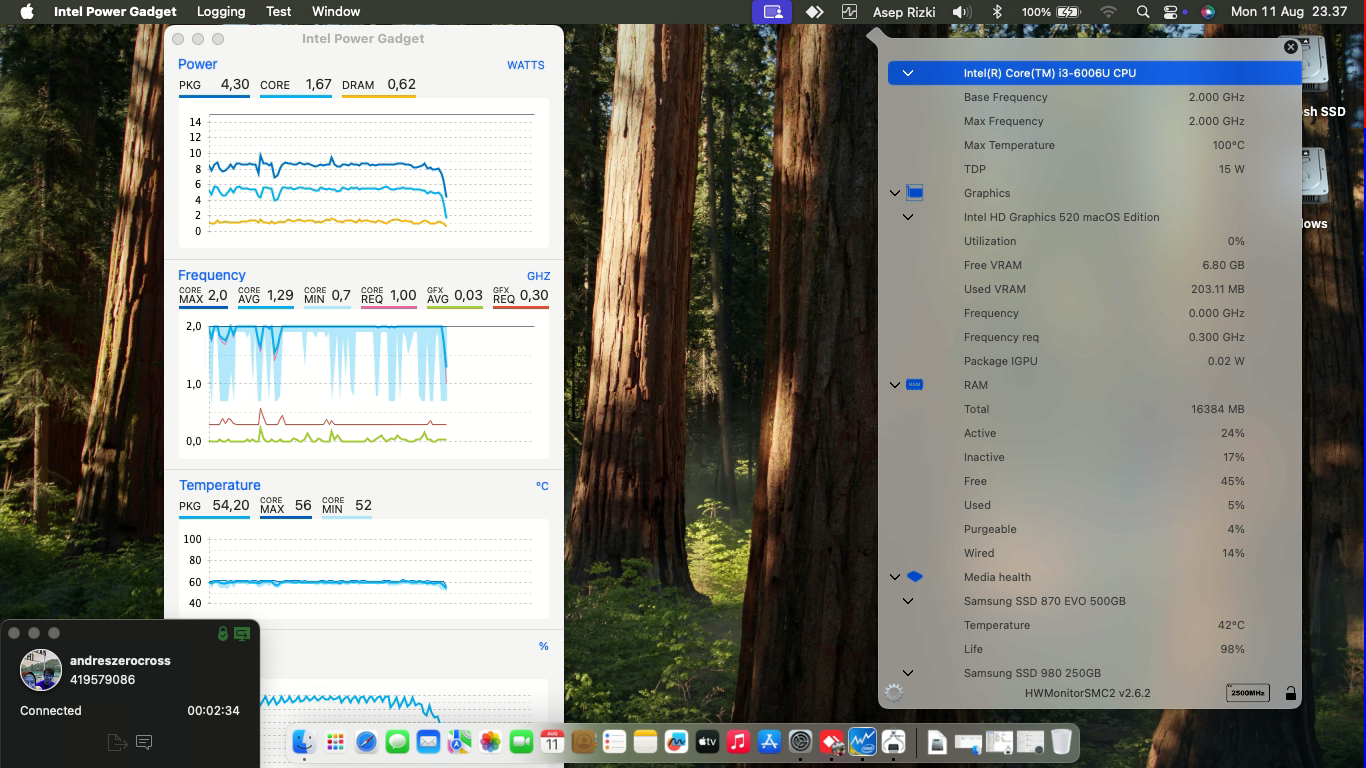
Task: Click the green security padlock in the AnyDesk window
Action: 222,633
